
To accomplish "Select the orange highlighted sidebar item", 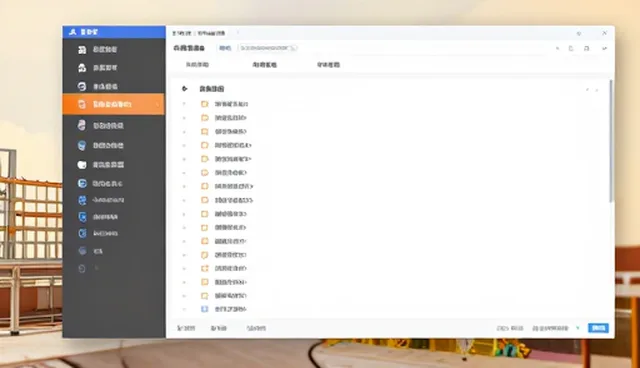I will click(113, 104).
